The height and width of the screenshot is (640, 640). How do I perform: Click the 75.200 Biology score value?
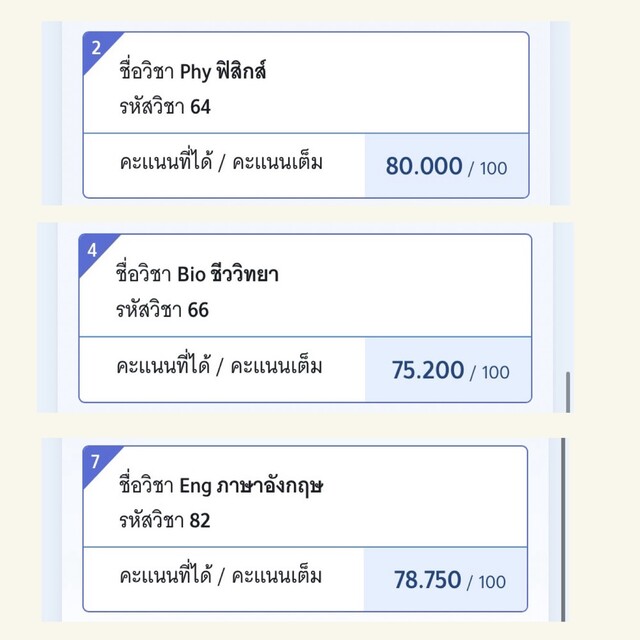[x=428, y=370]
